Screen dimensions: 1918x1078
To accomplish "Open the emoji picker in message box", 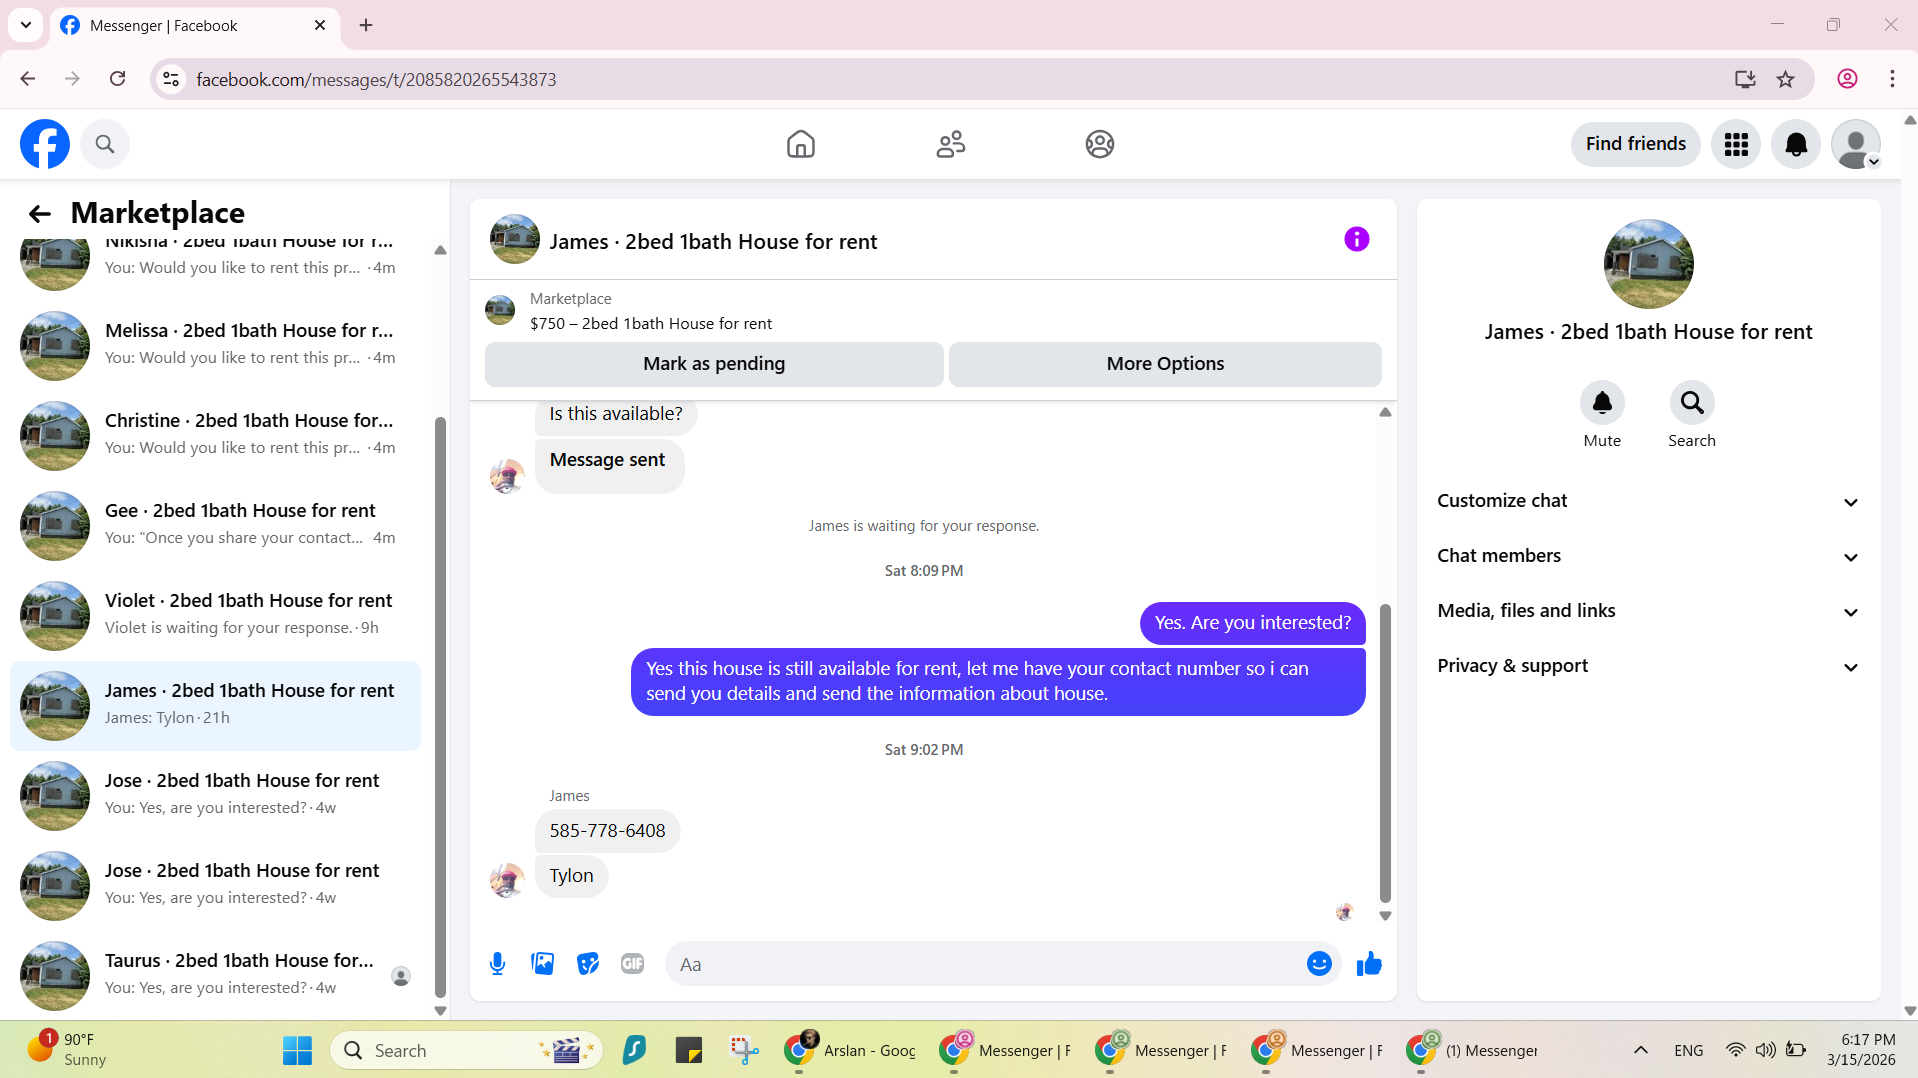I will point(1319,964).
